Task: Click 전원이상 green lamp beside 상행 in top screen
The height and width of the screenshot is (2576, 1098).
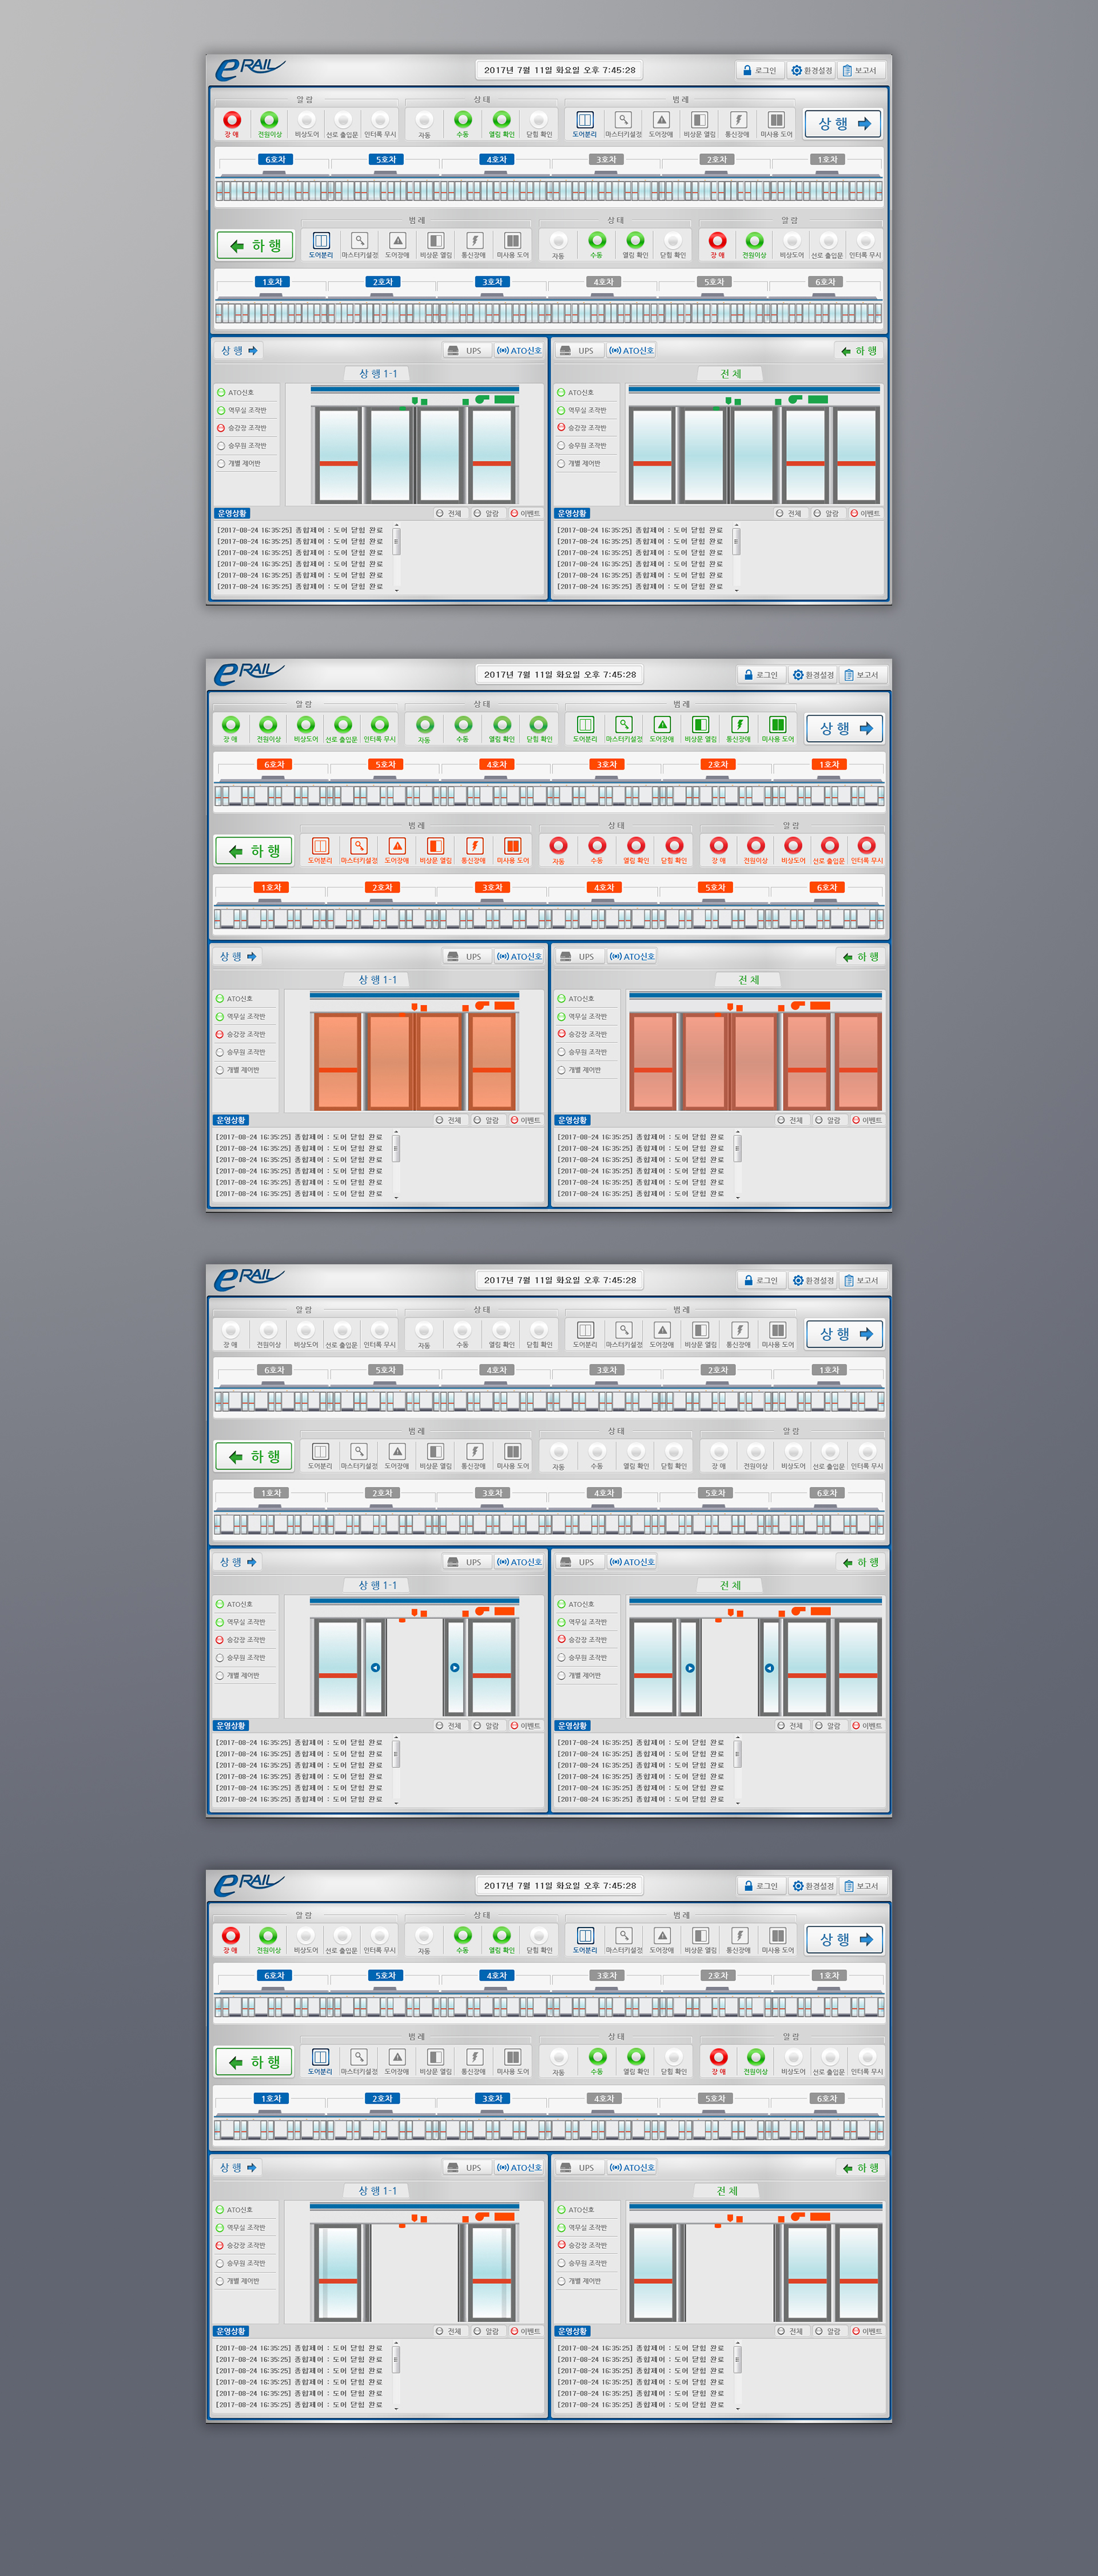Action: point(269,120)
